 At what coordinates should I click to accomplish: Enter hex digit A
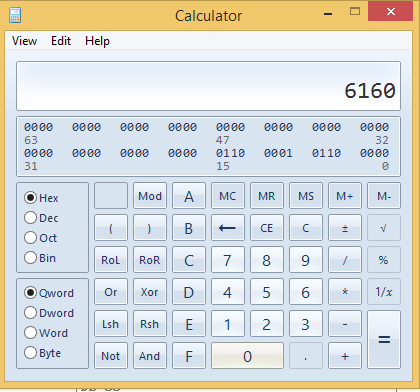coord(189,196)
